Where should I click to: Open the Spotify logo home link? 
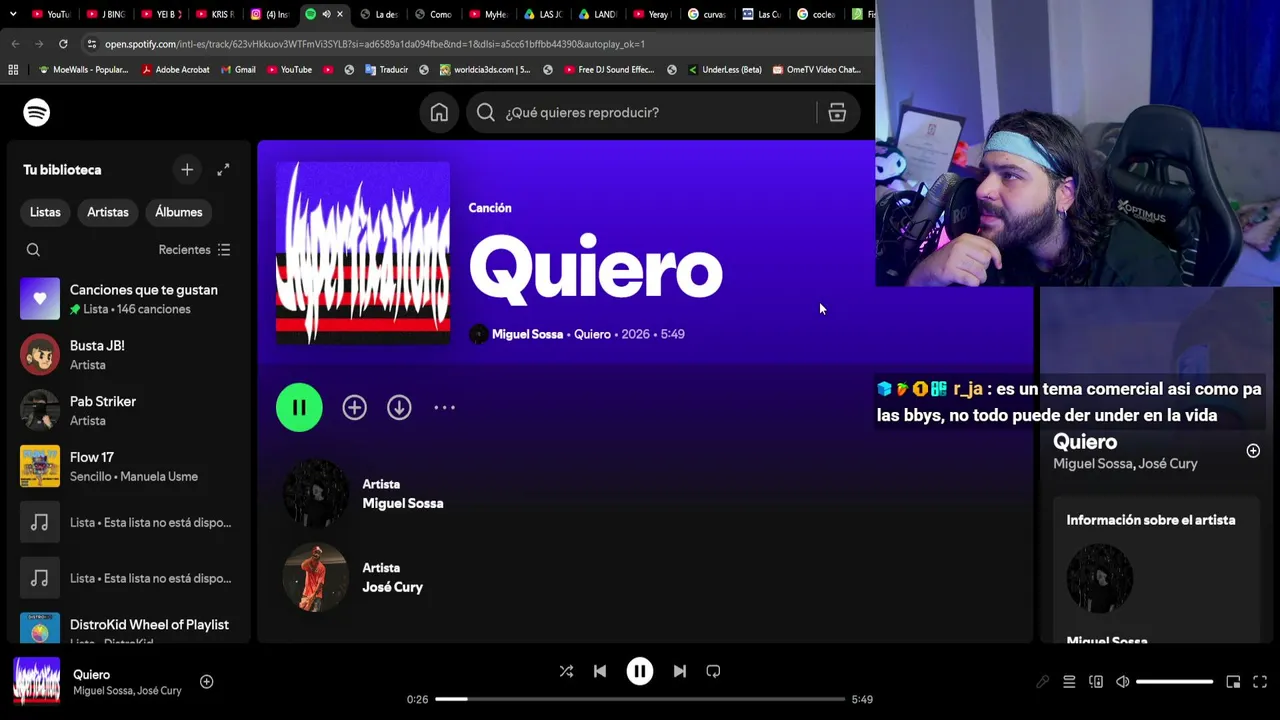[x=37, y=113]
